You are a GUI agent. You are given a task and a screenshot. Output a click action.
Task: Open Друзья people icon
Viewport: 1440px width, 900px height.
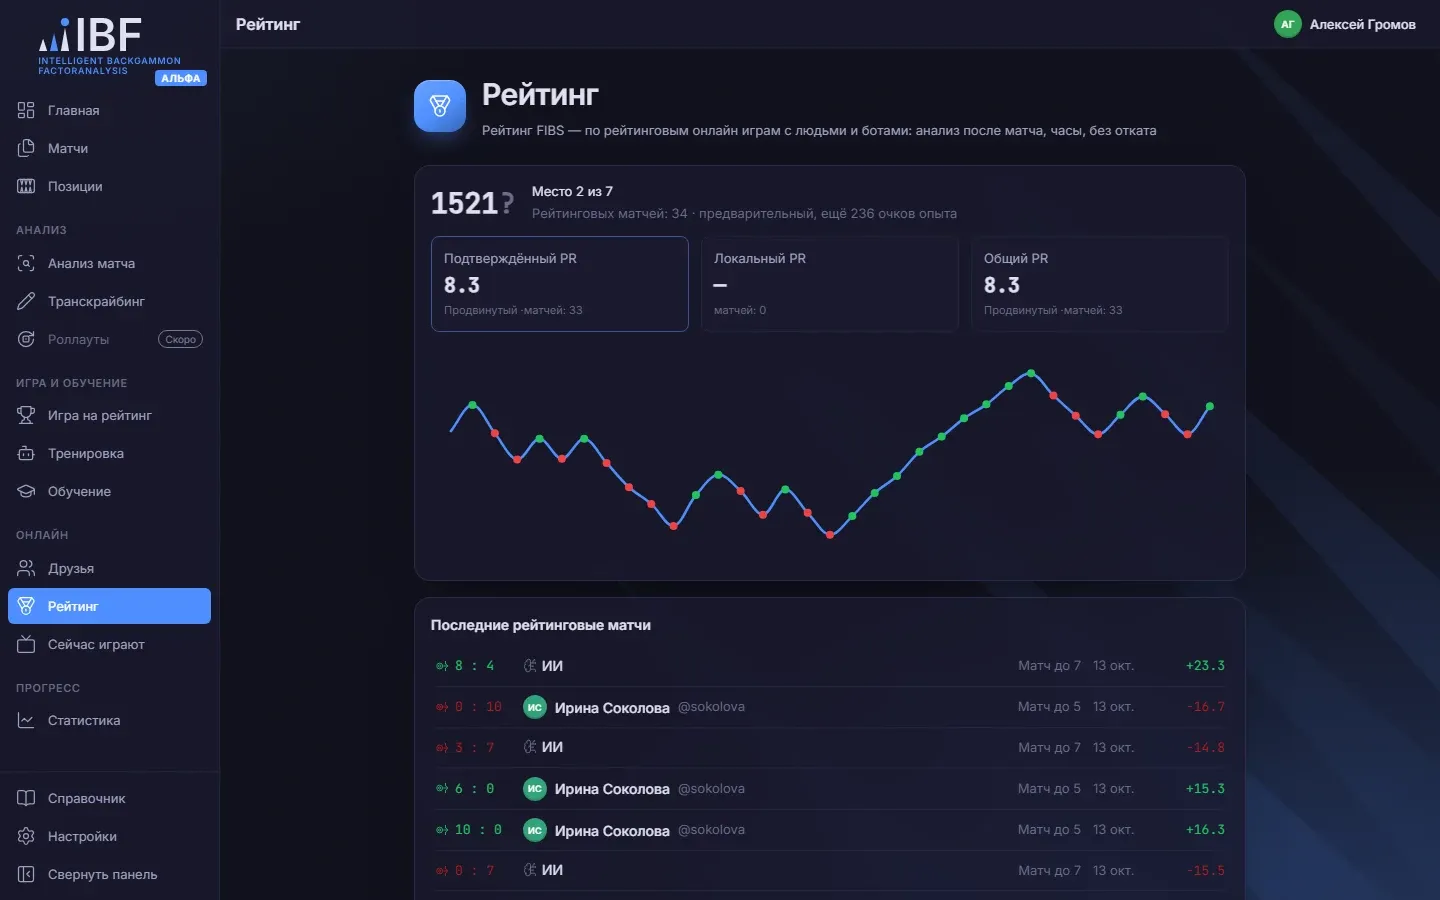coord(26,568)
